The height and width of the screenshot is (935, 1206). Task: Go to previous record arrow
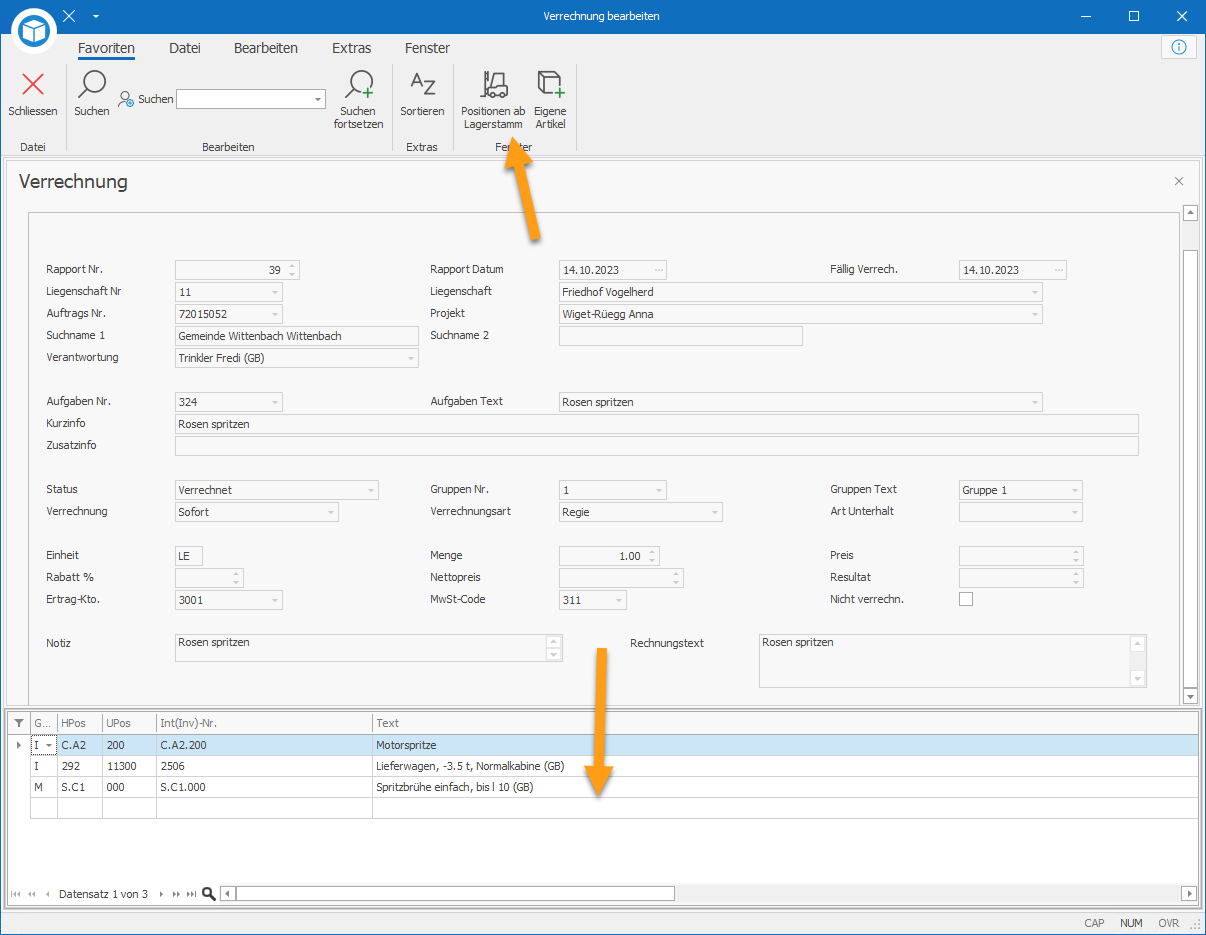(48, 894)
